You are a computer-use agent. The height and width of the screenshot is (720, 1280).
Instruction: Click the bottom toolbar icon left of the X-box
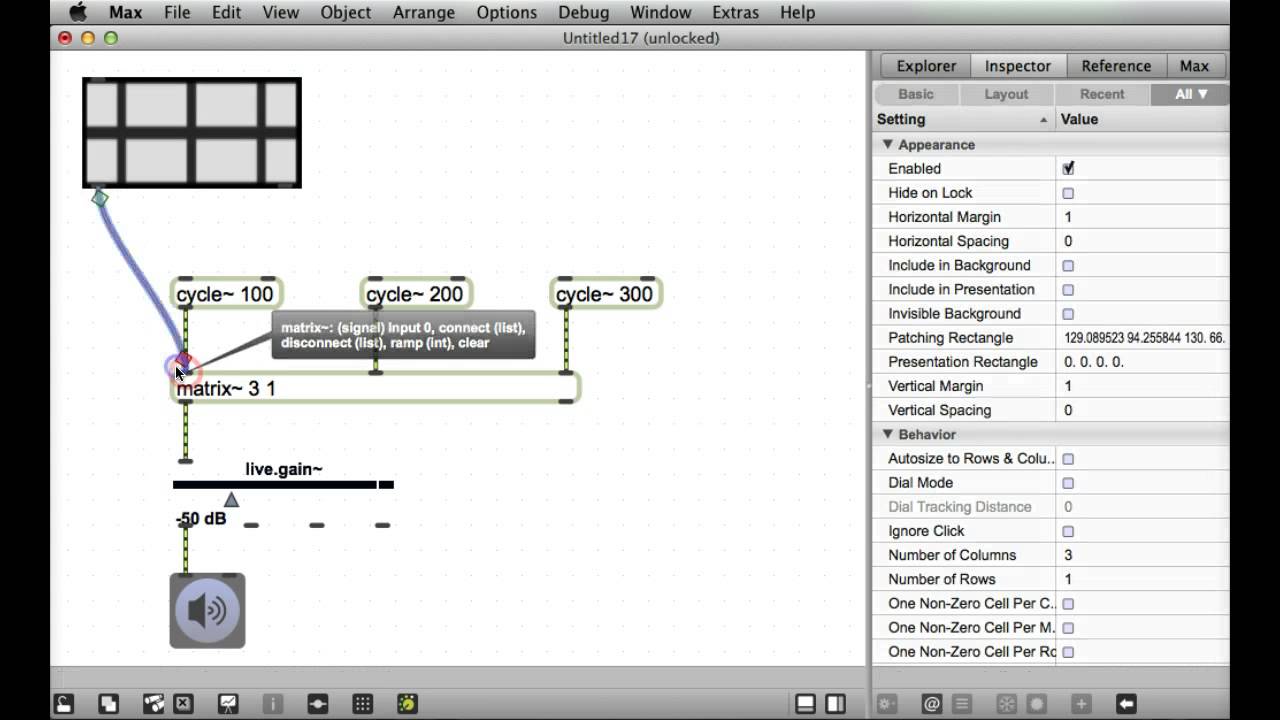coord(153,704)
